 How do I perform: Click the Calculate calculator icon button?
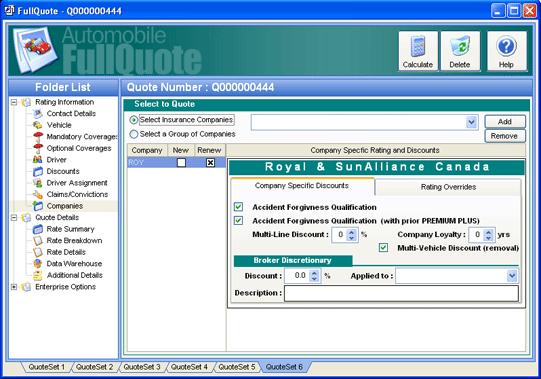tap(418, 51)
